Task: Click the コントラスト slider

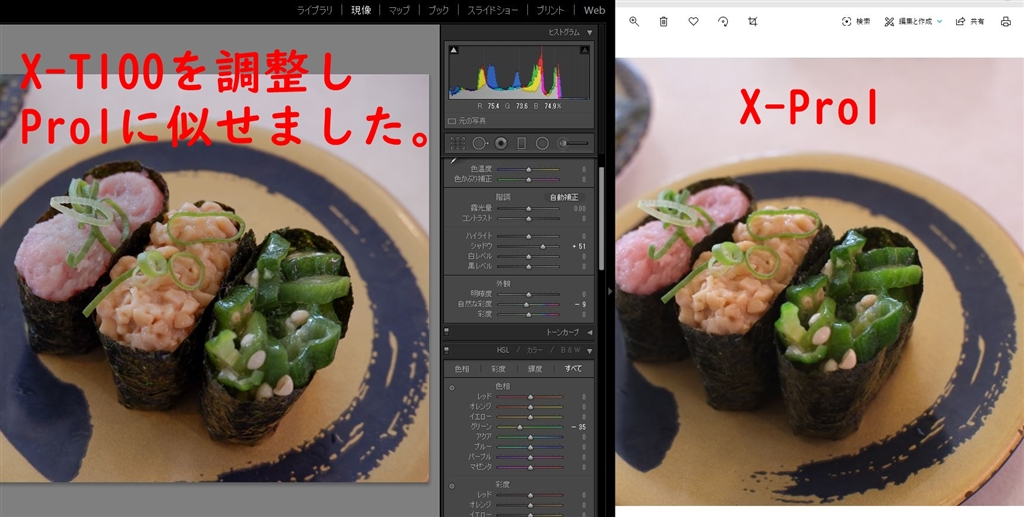Action: click(x=528, y=218)
